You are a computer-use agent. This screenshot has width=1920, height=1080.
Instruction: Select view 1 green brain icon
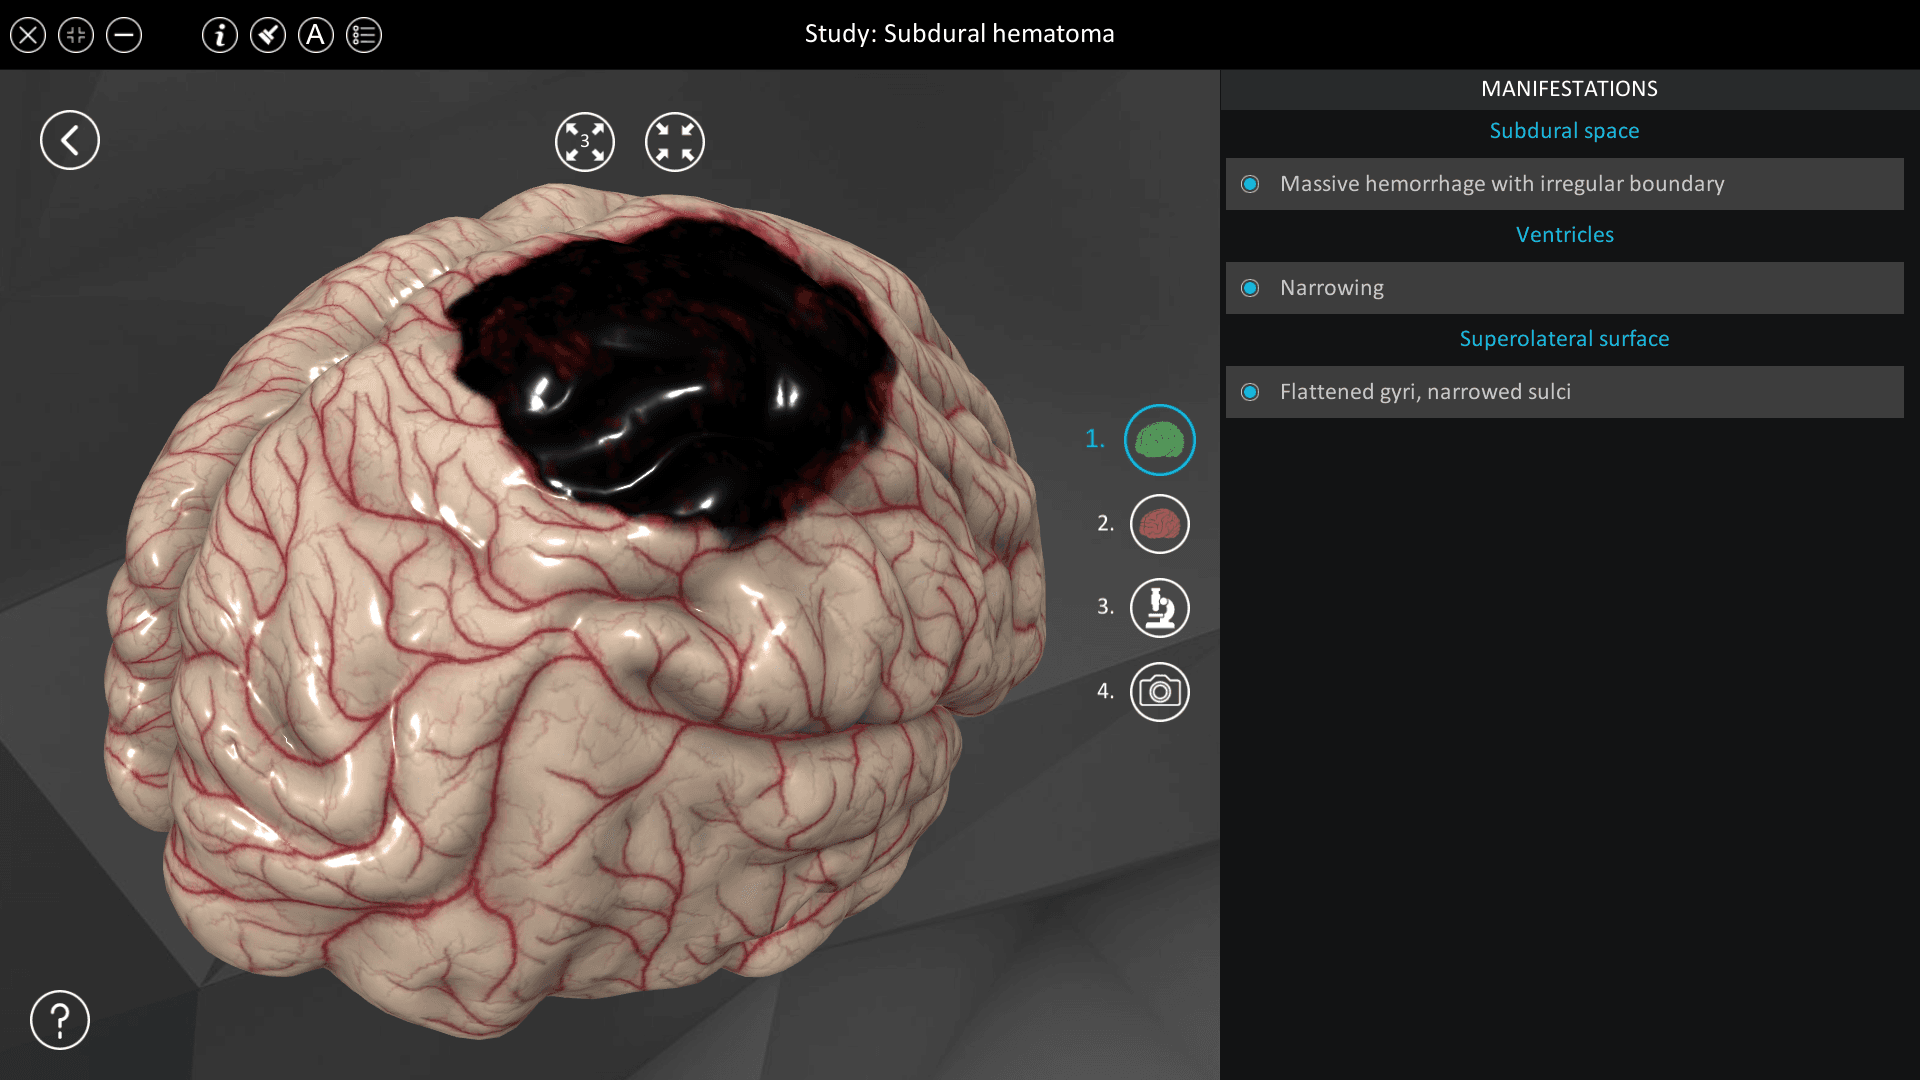(x=1160, y=440)
